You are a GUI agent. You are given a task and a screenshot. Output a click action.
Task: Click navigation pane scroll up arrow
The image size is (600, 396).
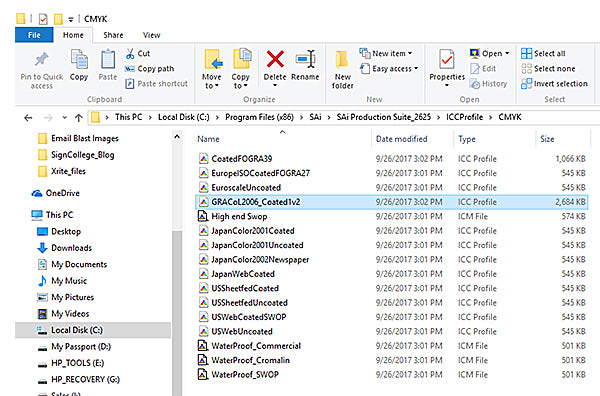tap(177, 137)
